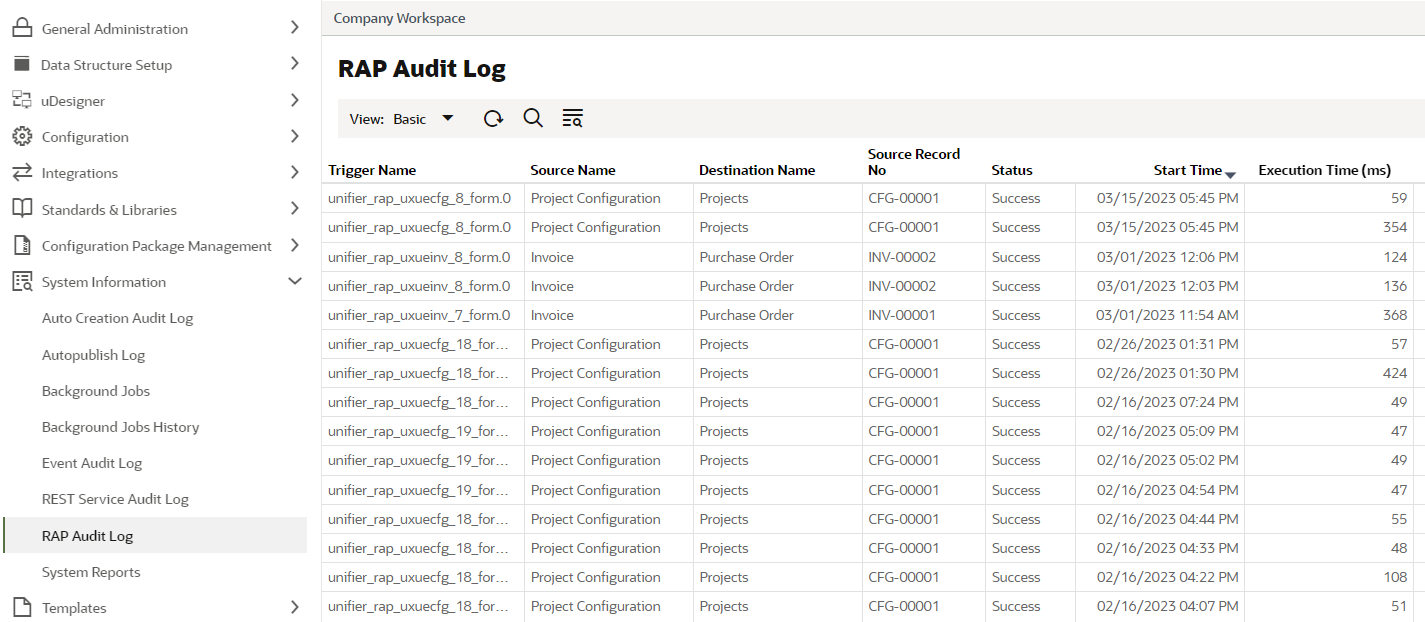Activate the Find on Page icon

pyautogui.click(x=572, y=118)
